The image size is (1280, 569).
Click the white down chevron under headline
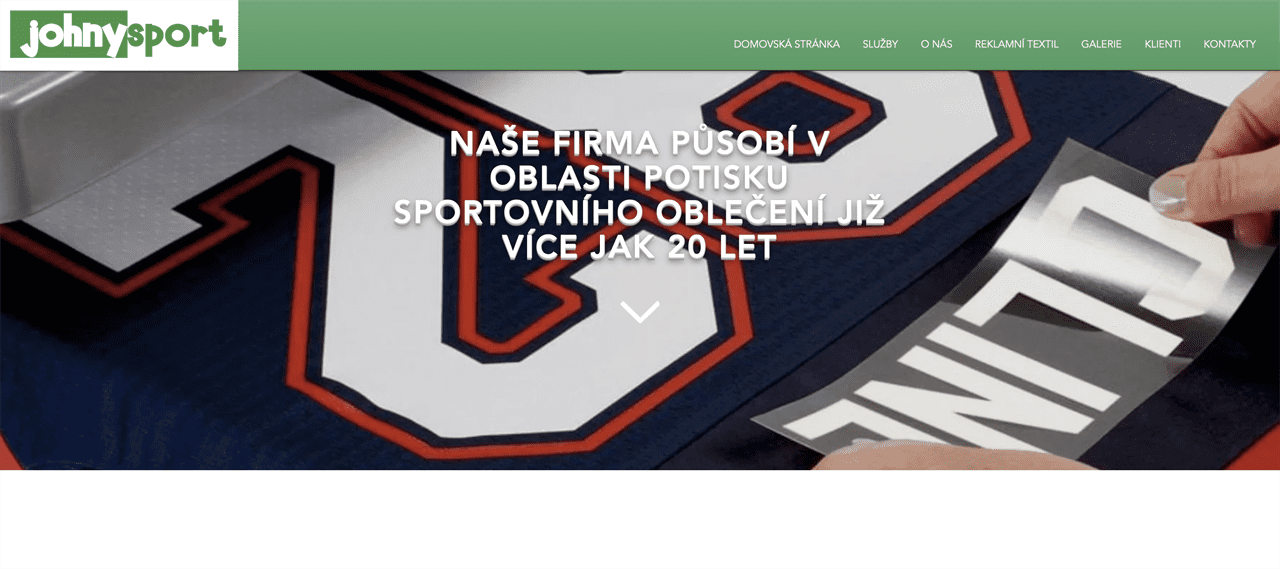click(640, 311)
